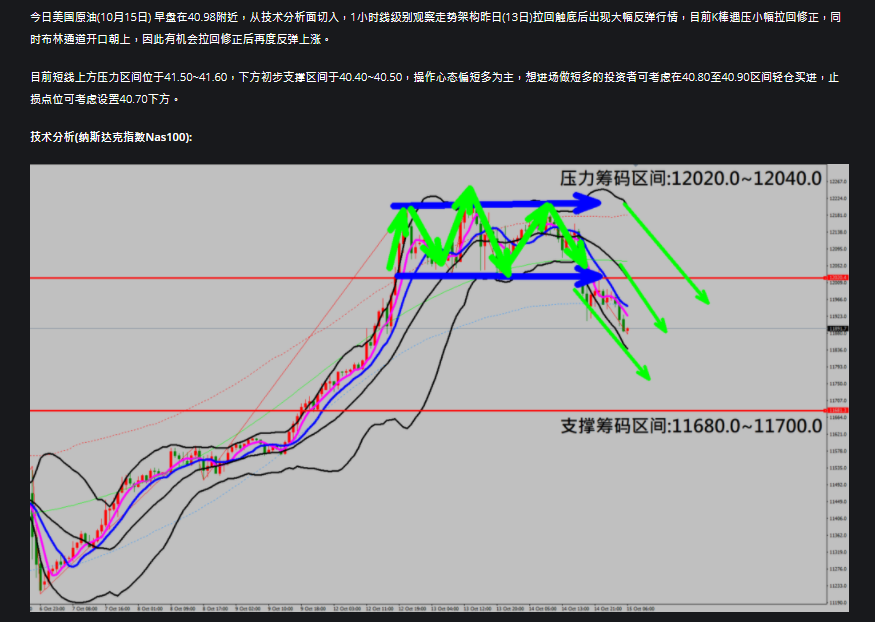The height and width of the screenshot is (622, 875).
Task: Click the red upper resistance price tag
Action: pyautogui.click(x=838, y=277)
